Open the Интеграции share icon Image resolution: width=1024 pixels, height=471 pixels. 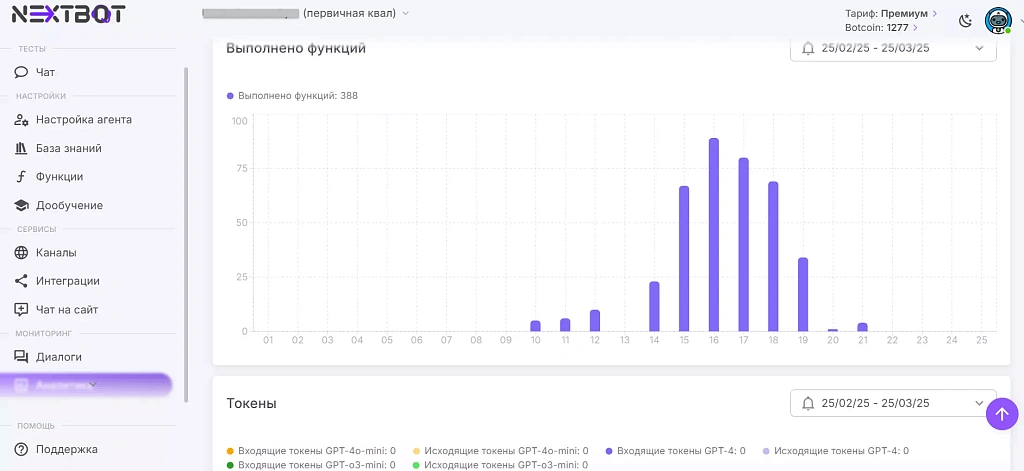(21, 281)
